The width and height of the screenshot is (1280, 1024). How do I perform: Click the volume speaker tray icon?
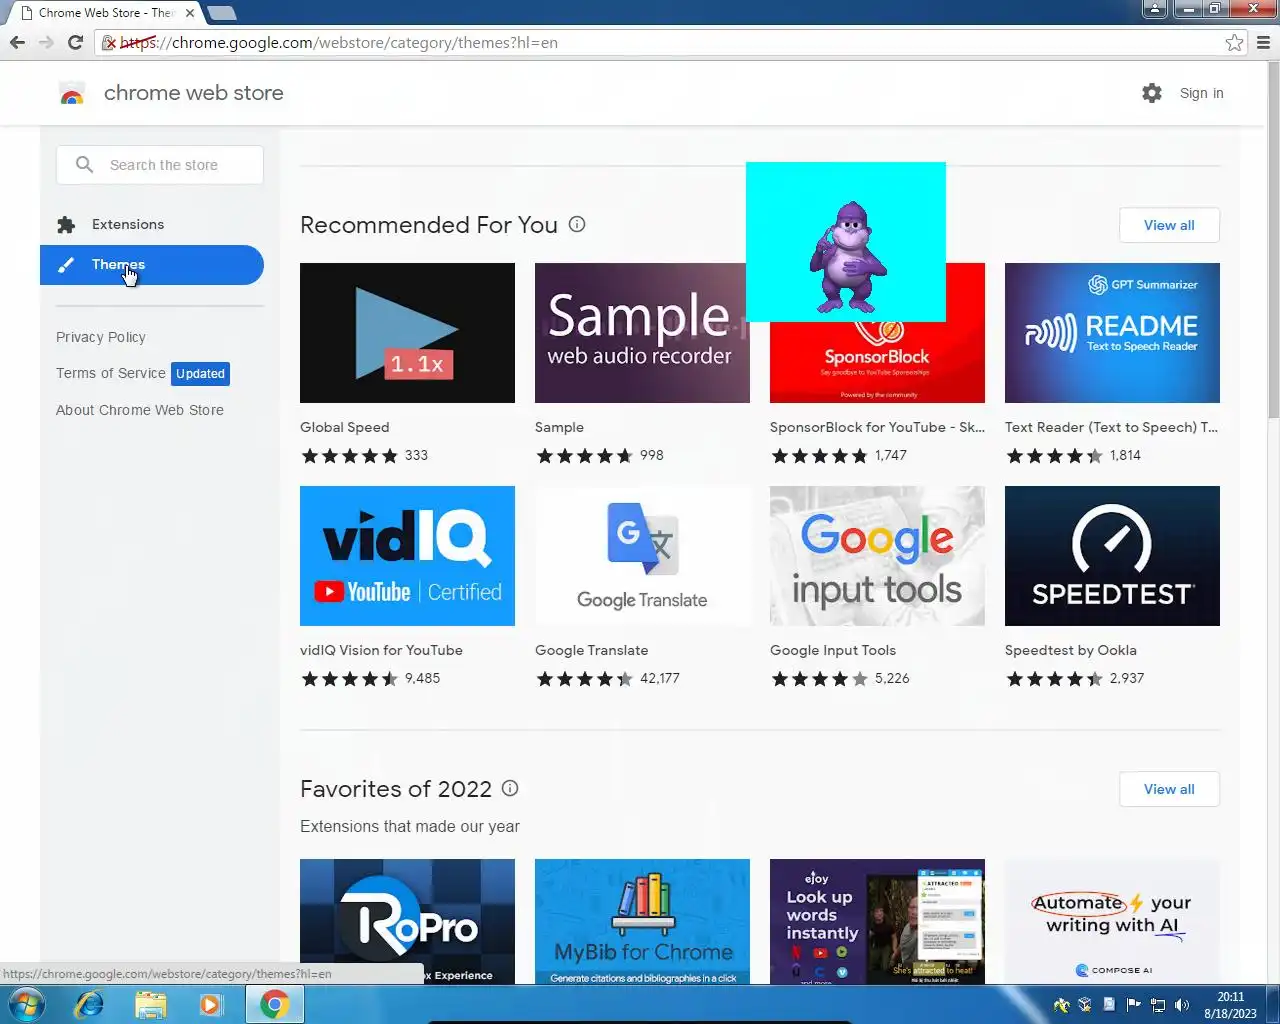pos(1182,1005)
